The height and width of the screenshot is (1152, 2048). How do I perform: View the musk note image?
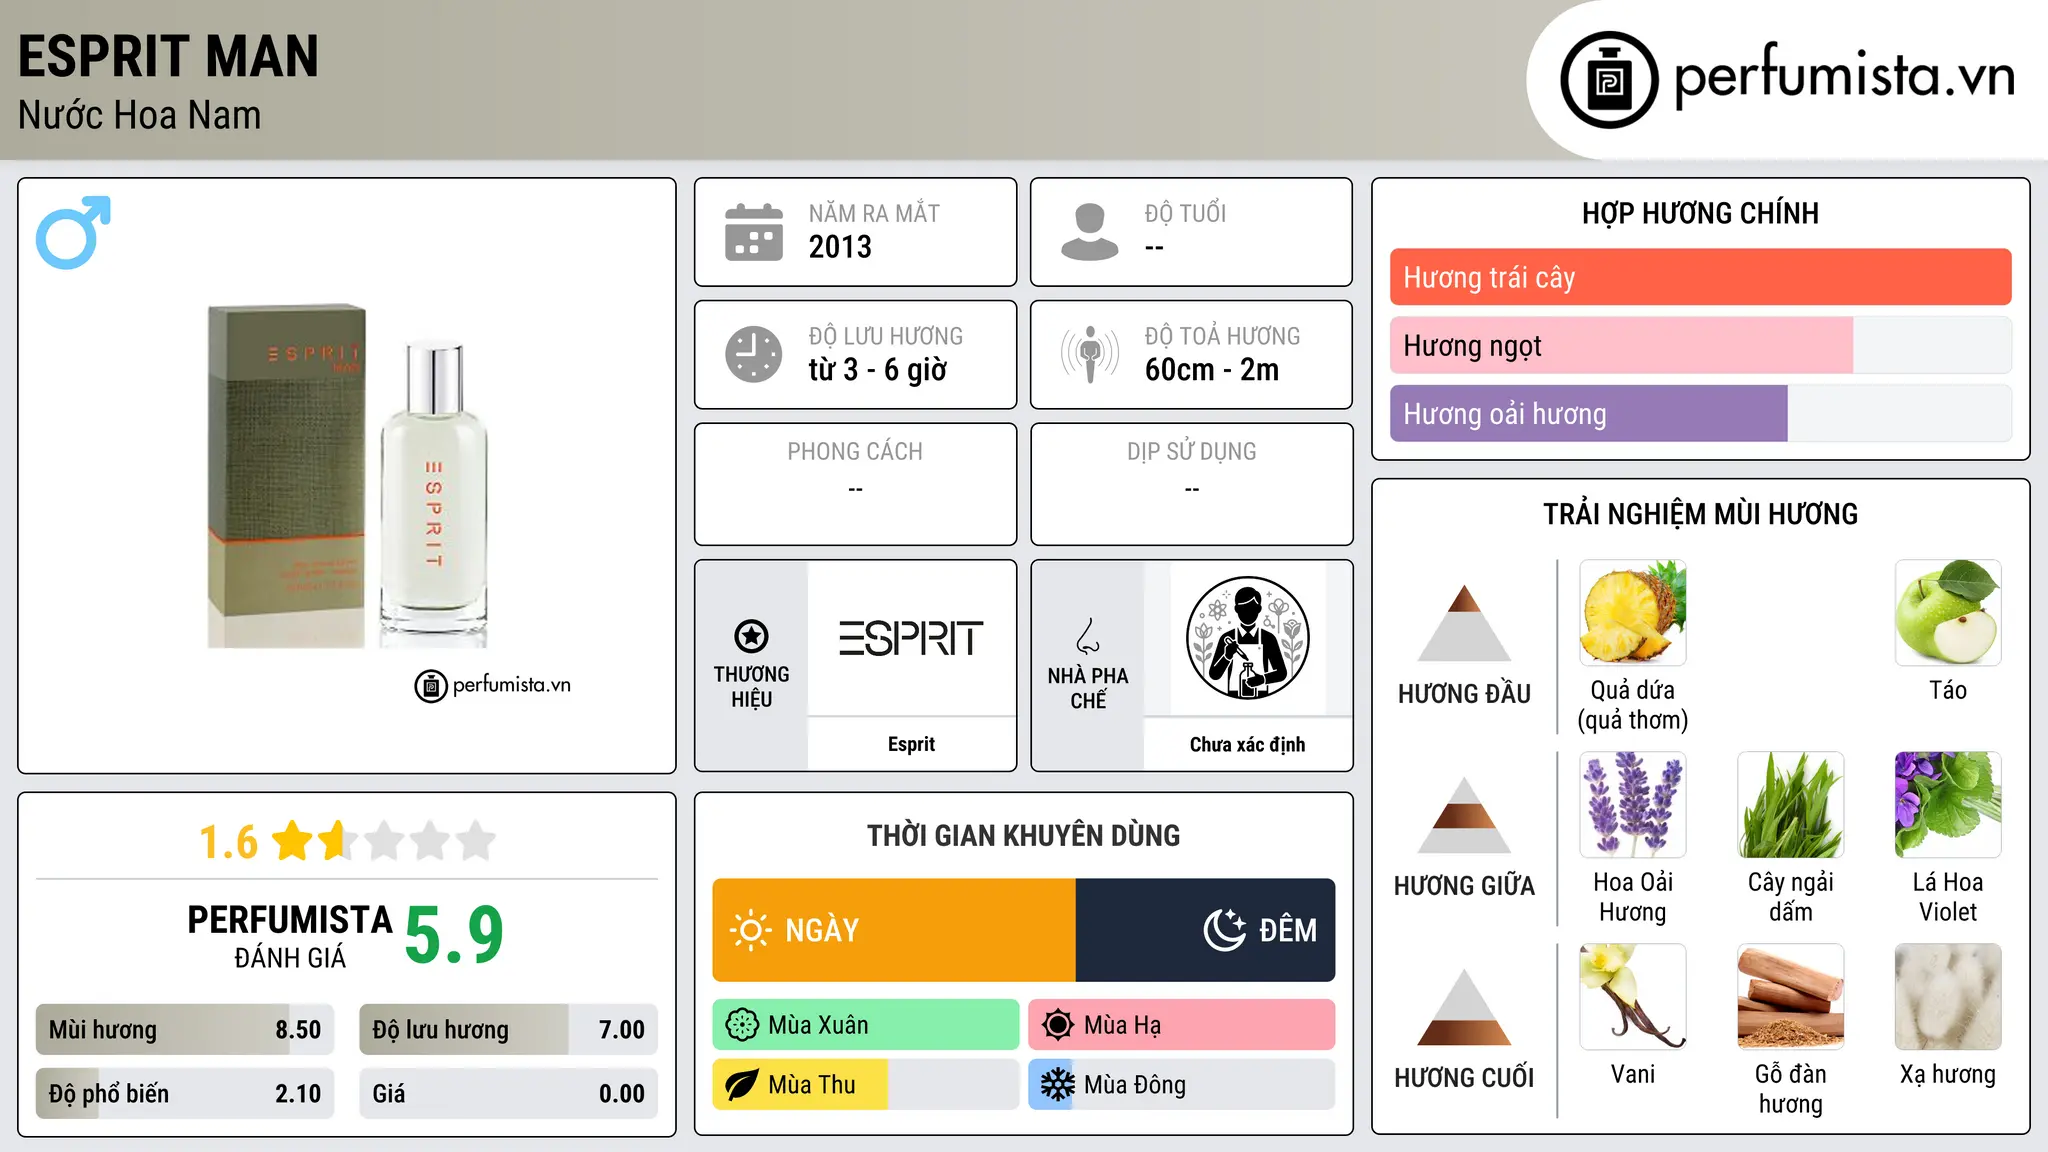pos(1948,997)
